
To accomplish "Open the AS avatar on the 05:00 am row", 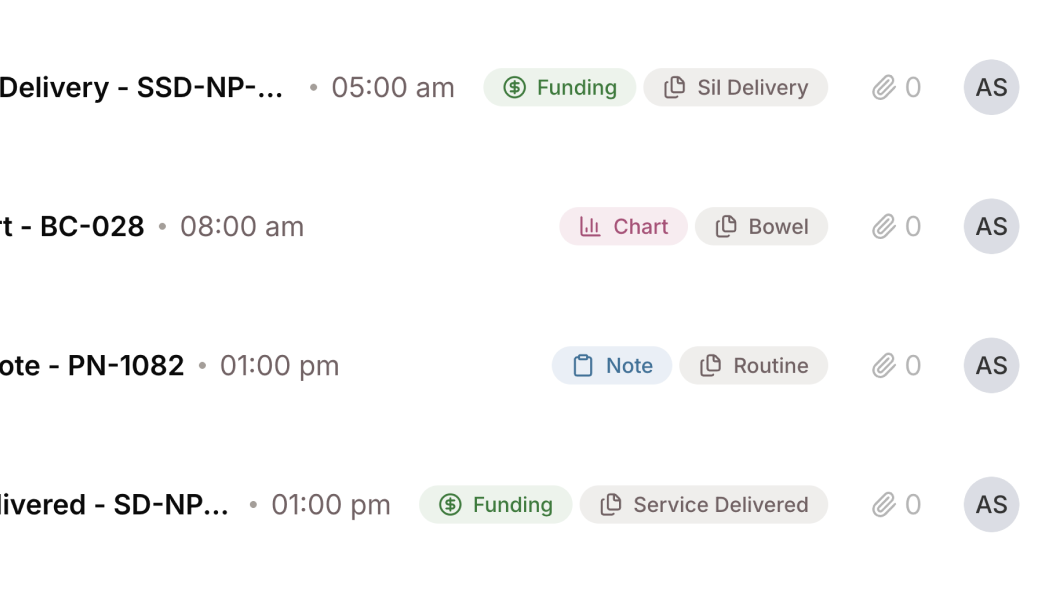I will [x=991, y=88].
